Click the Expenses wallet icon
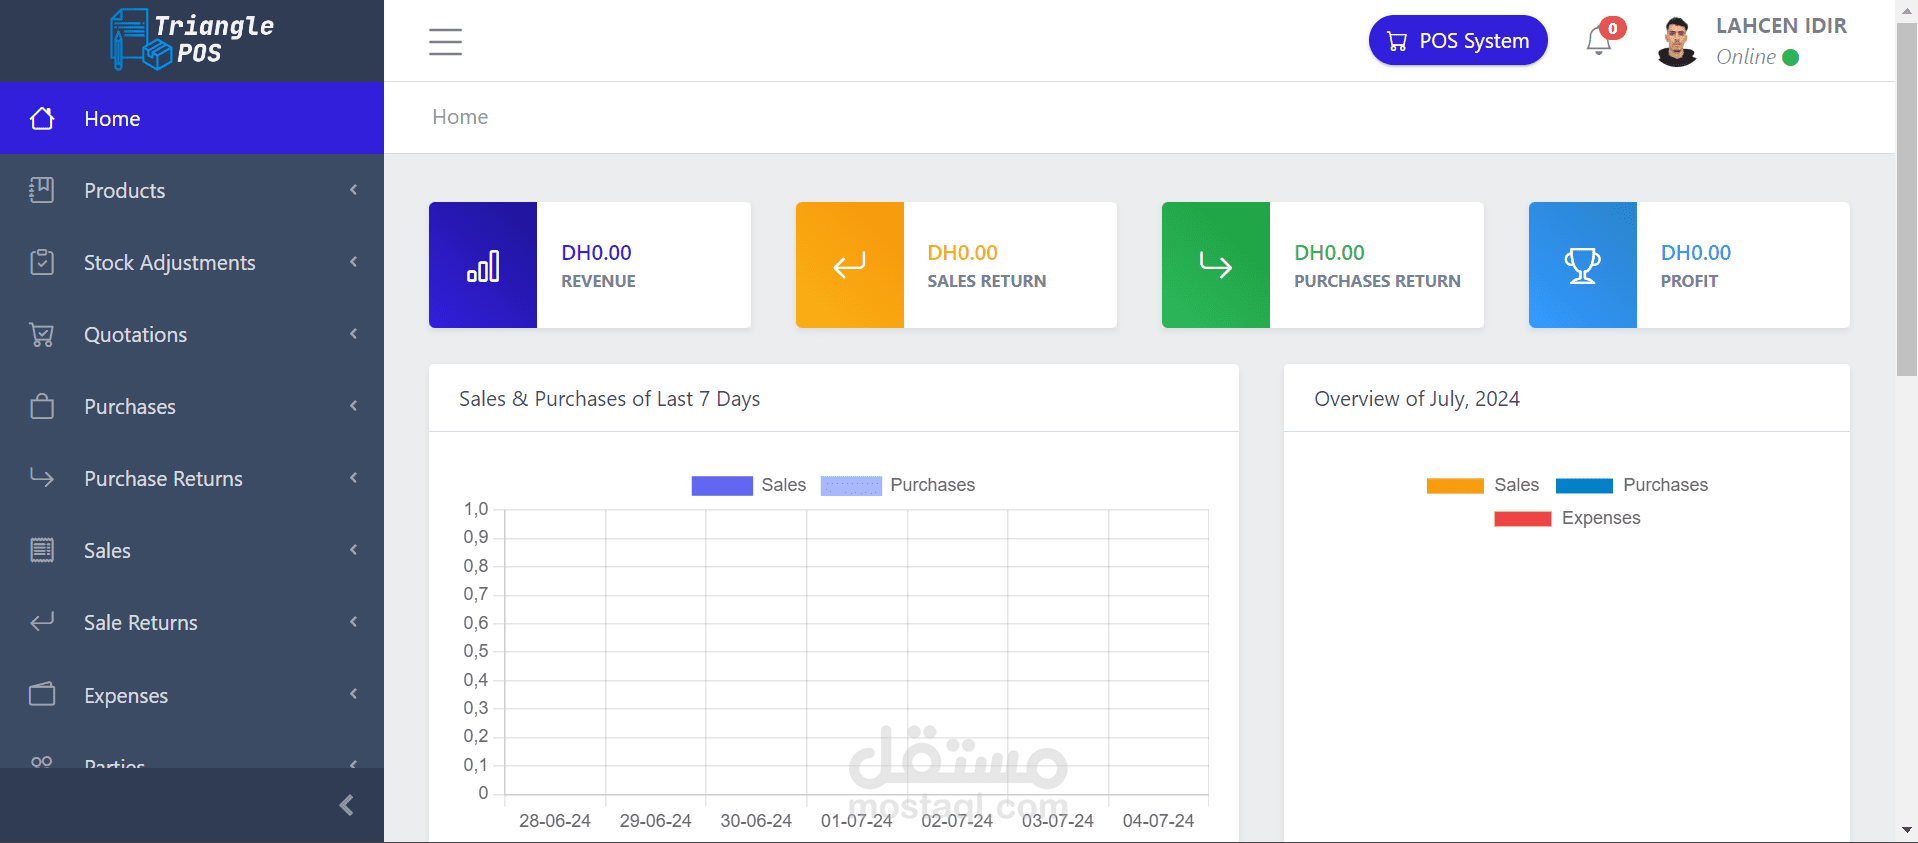Screen dimensions: 1918x843 pyautogui.click(x=42, y=694)
